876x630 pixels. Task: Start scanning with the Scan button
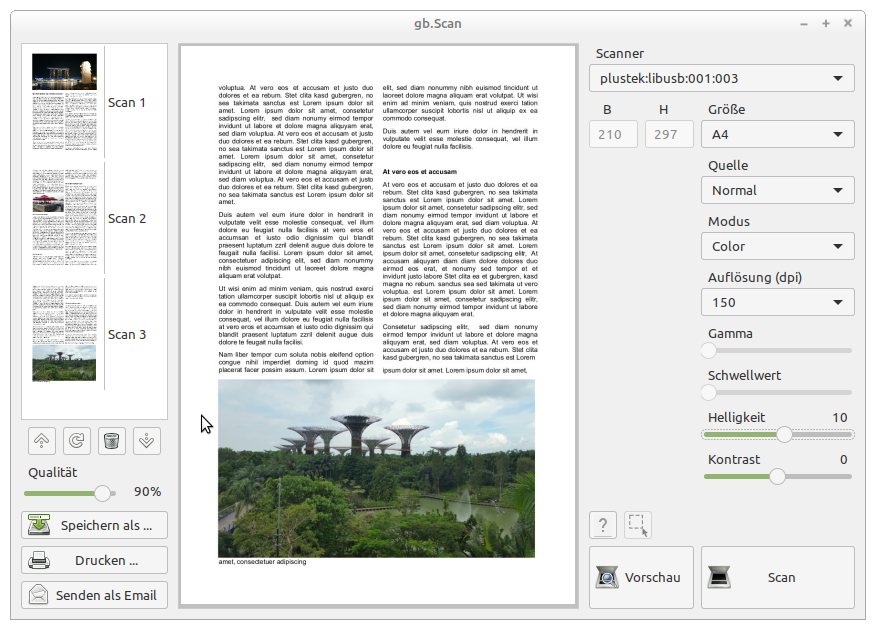pos(777,577)
